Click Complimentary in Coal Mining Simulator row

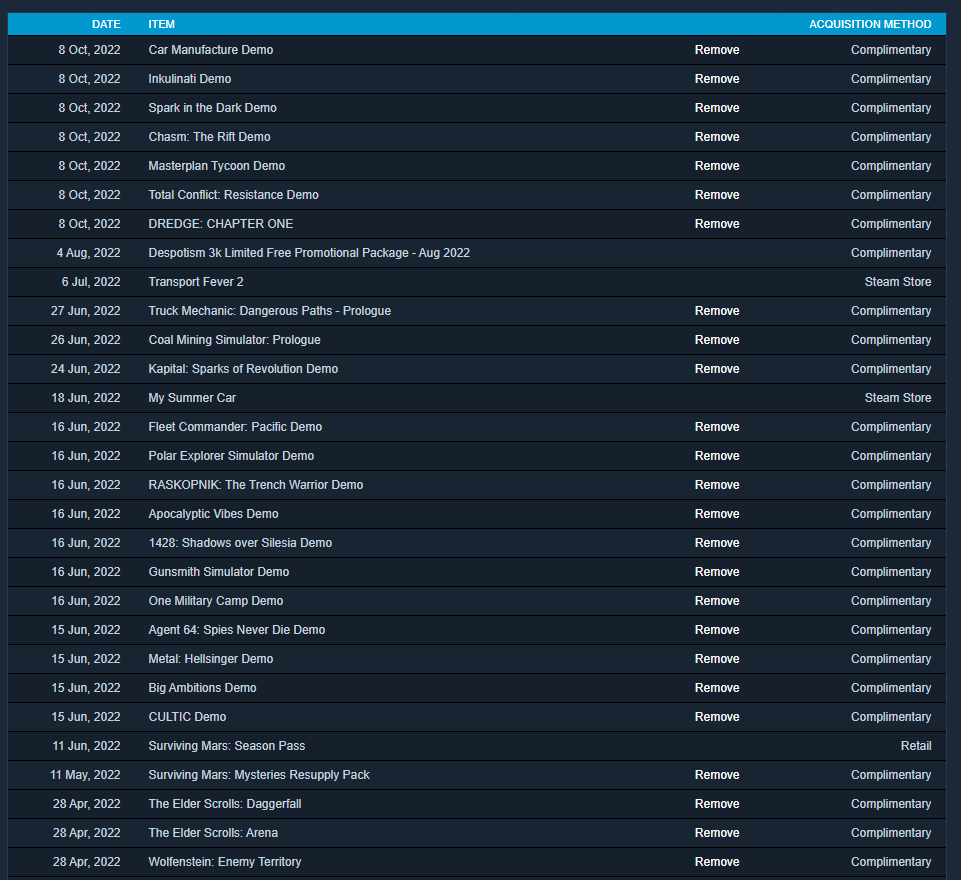[x=891, y=339]
